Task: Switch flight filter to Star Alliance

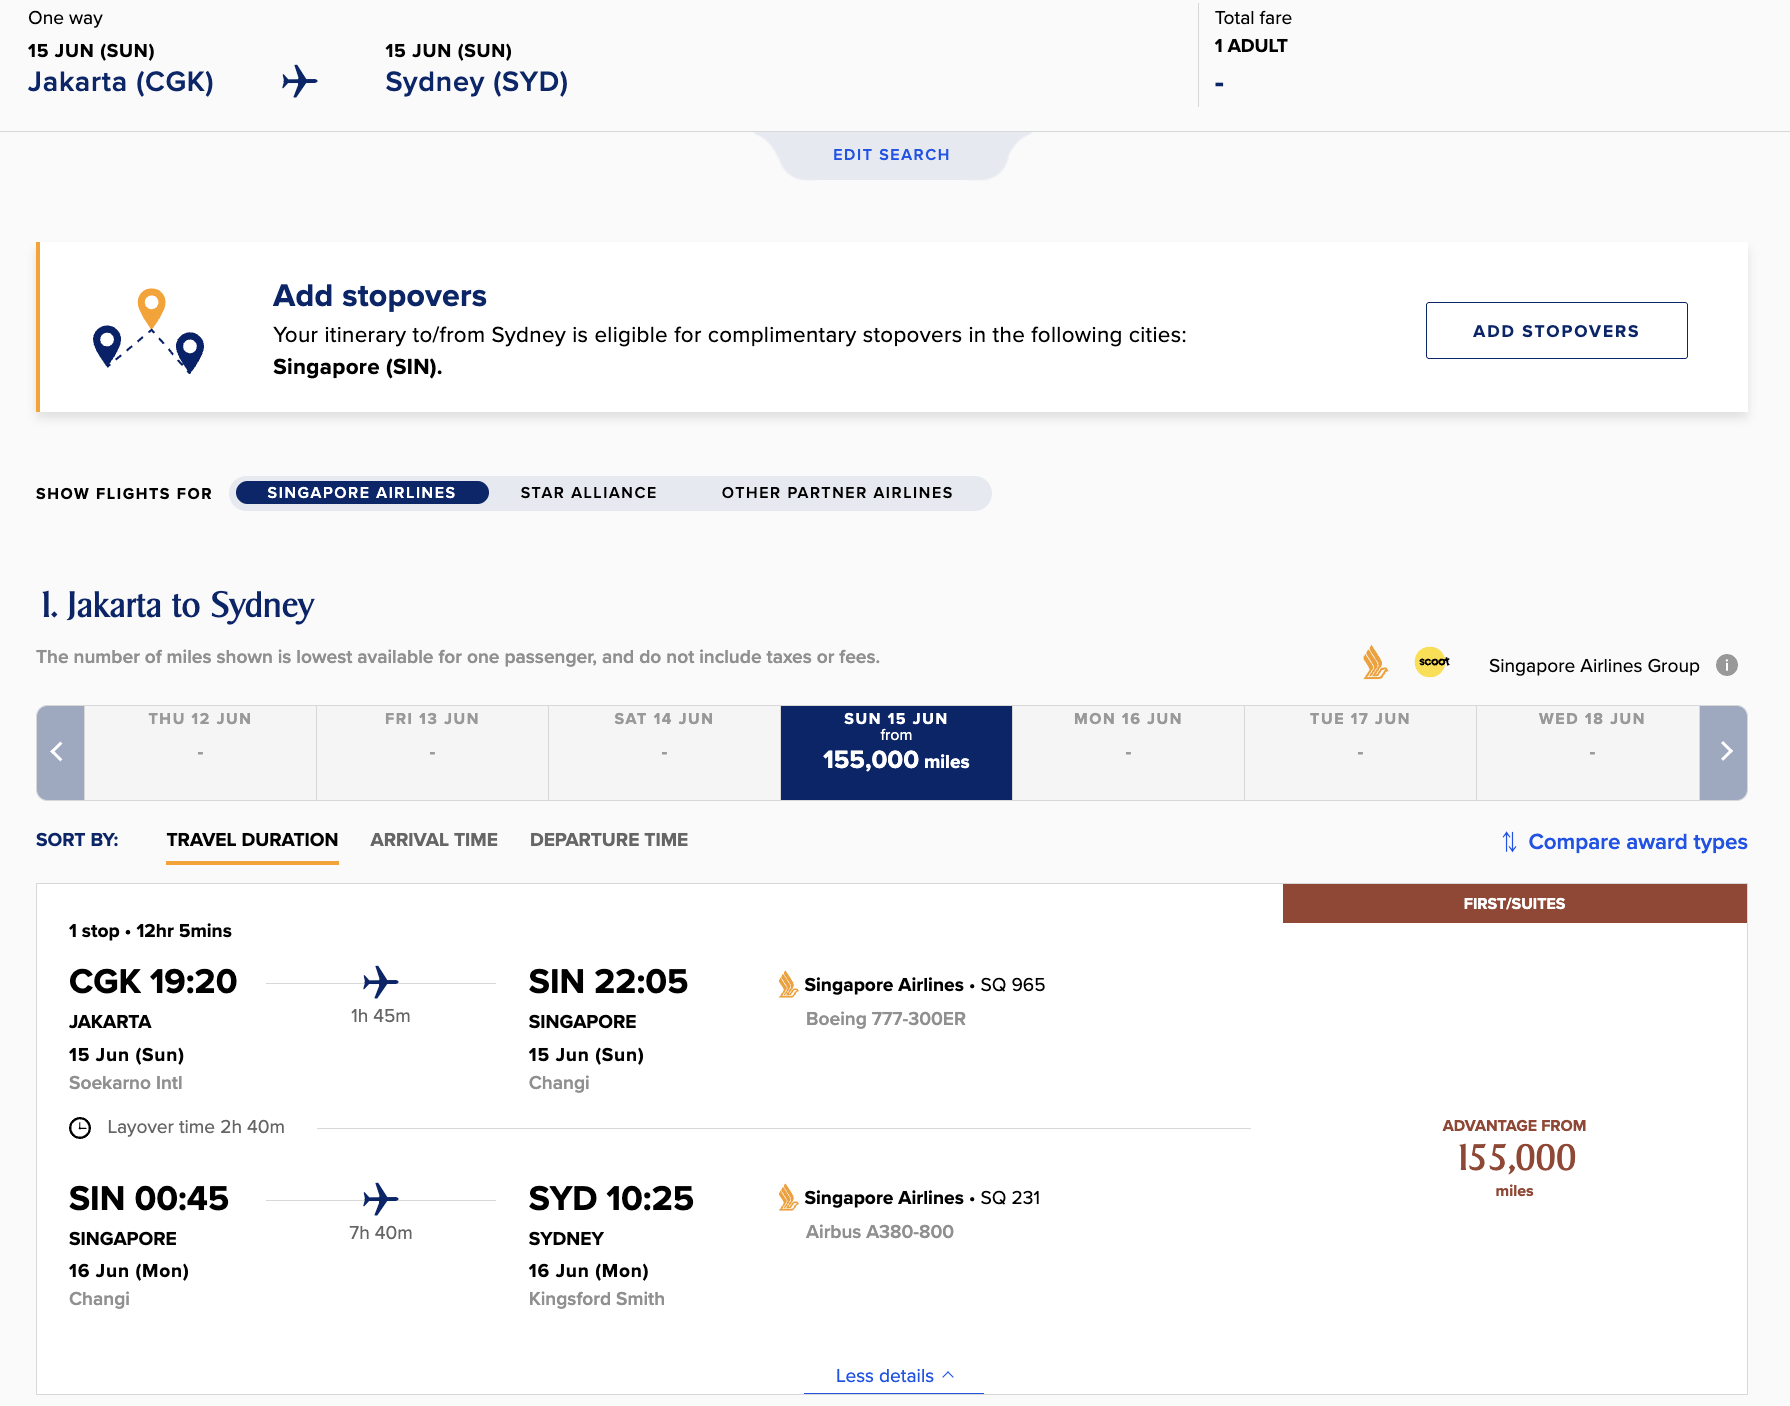Action: click(588, 493)
